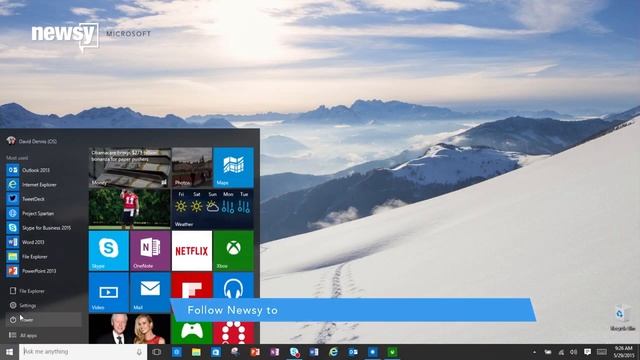
Task: Click the Power button in Start menu
Action: pos(43,320)
